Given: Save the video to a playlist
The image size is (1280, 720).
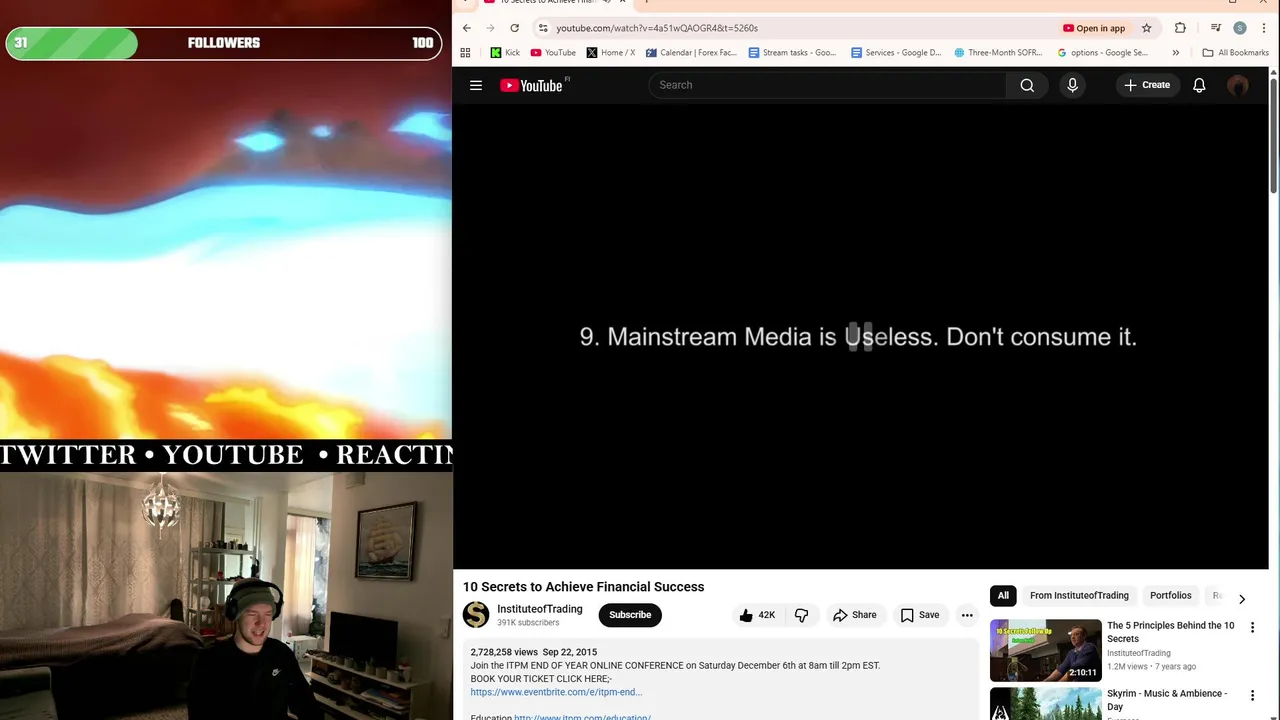Looking at the screenshot, I should tap(920, 615).
